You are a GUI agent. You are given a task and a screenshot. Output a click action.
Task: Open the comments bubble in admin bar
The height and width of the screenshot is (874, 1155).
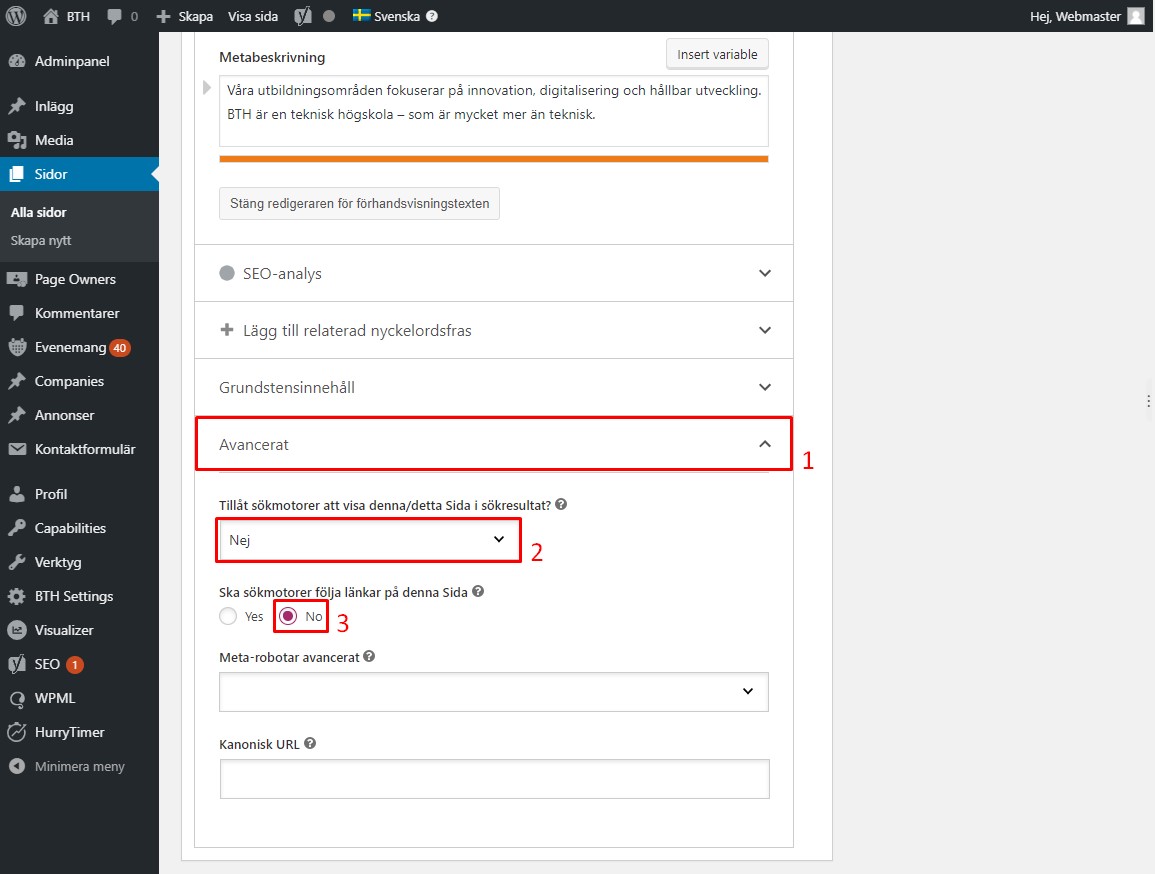[114, 16]
